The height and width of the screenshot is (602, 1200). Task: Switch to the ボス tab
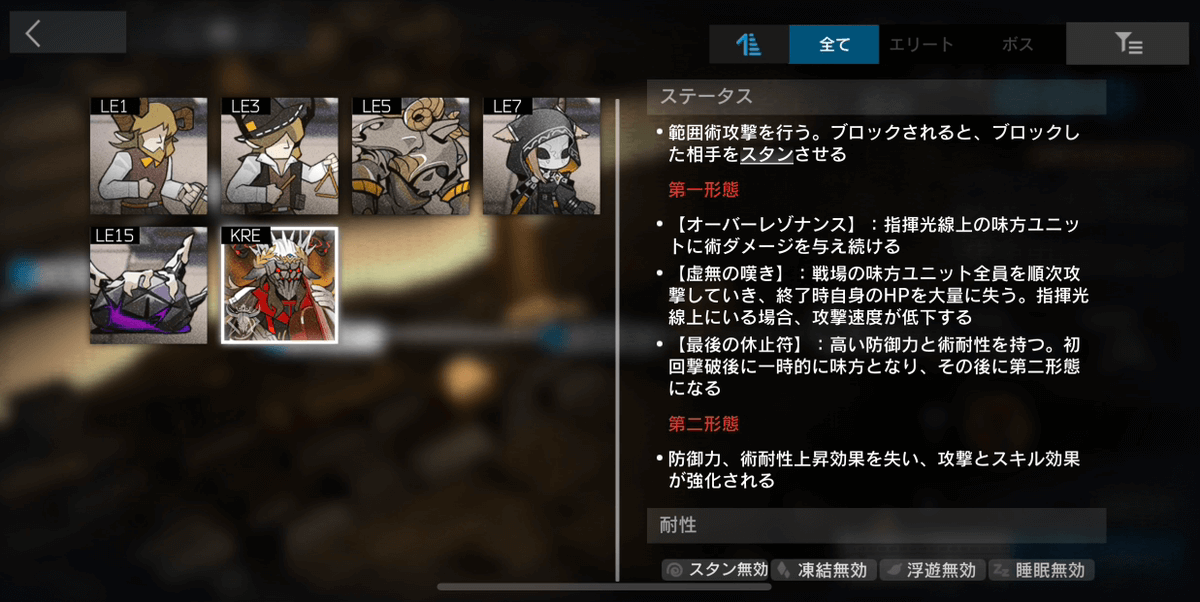click(x=1017, y=44)
